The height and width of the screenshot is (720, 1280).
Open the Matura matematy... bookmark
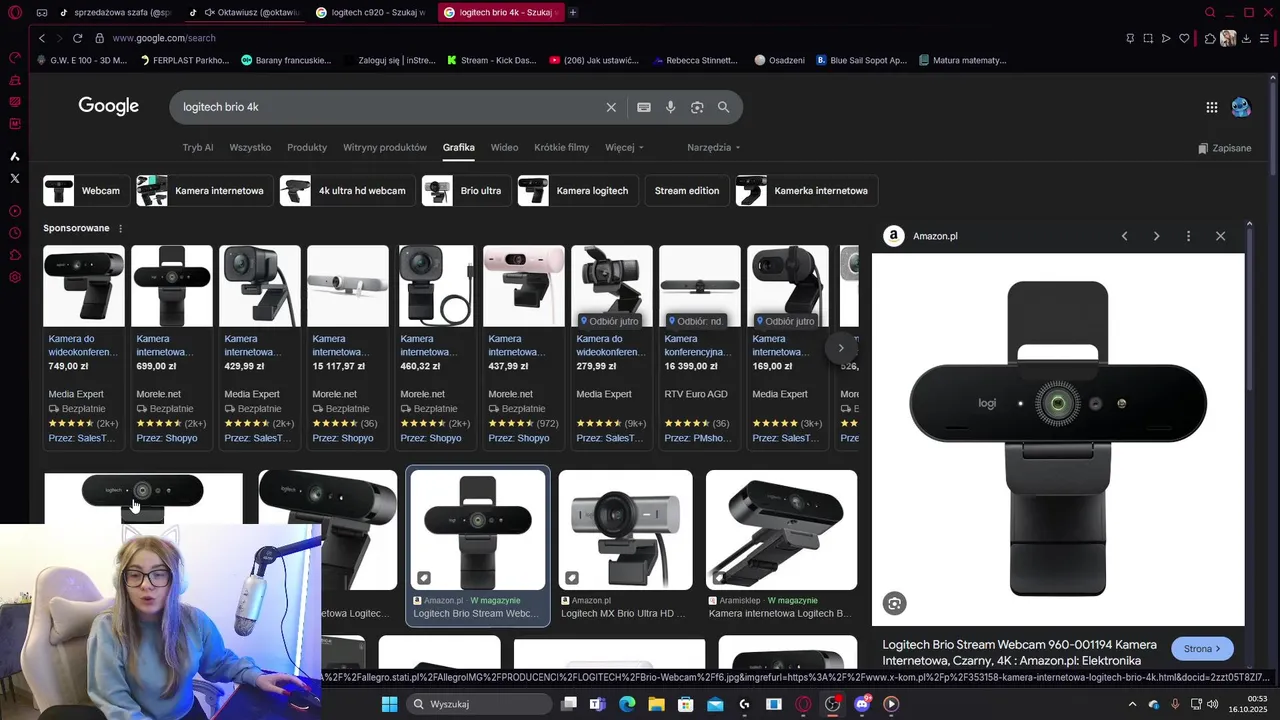[x=962, y=60]
